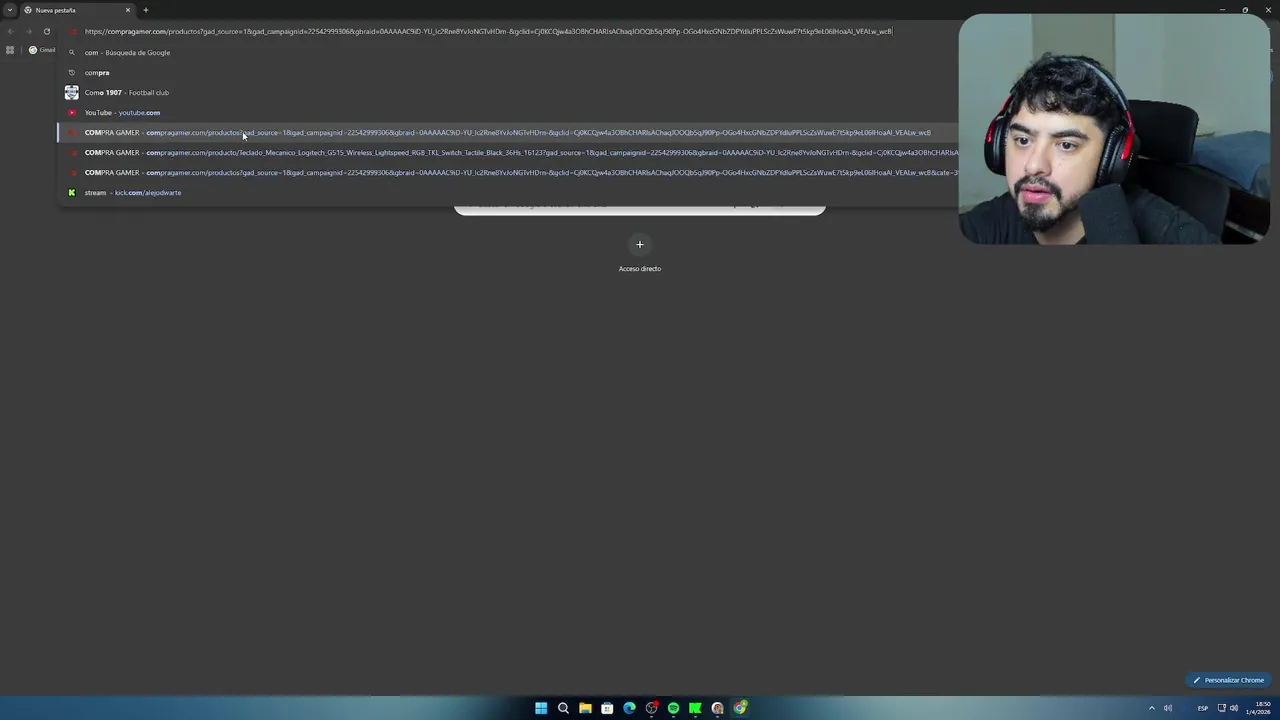Close the Nueva pestaña tab
Viewport: 1280px width, 720px height.
[x=128, y=10]
